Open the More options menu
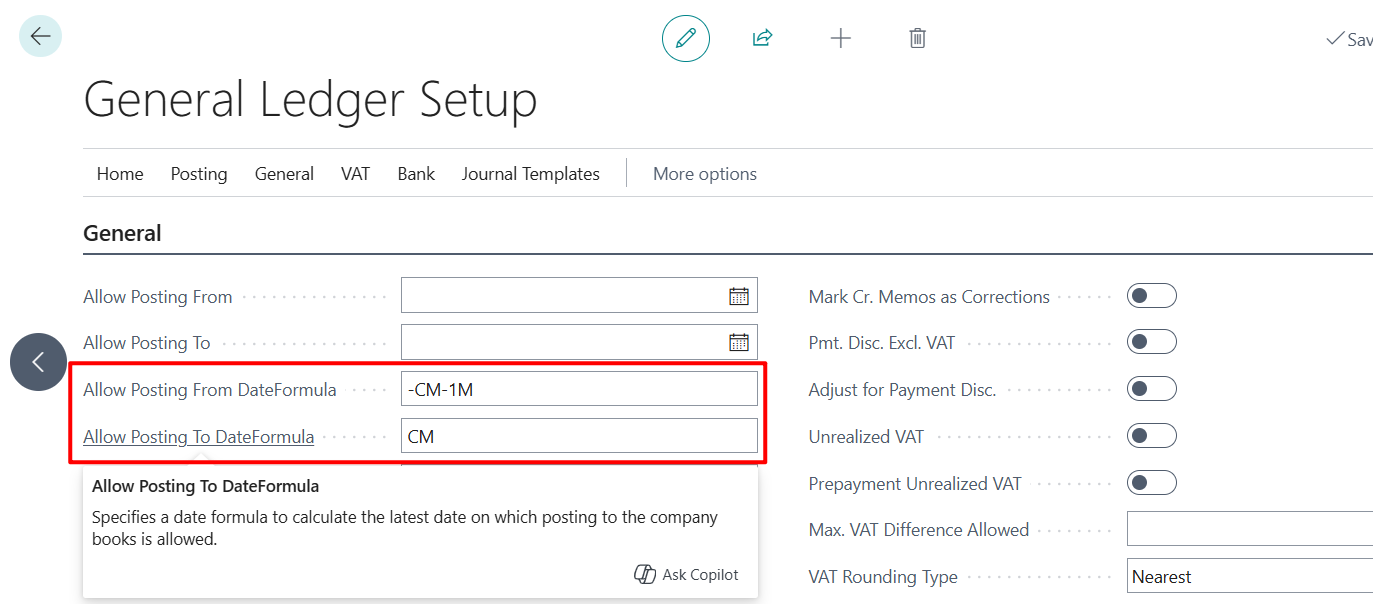1373x604 pixels. pyautogui.click(x=704, y=173)
